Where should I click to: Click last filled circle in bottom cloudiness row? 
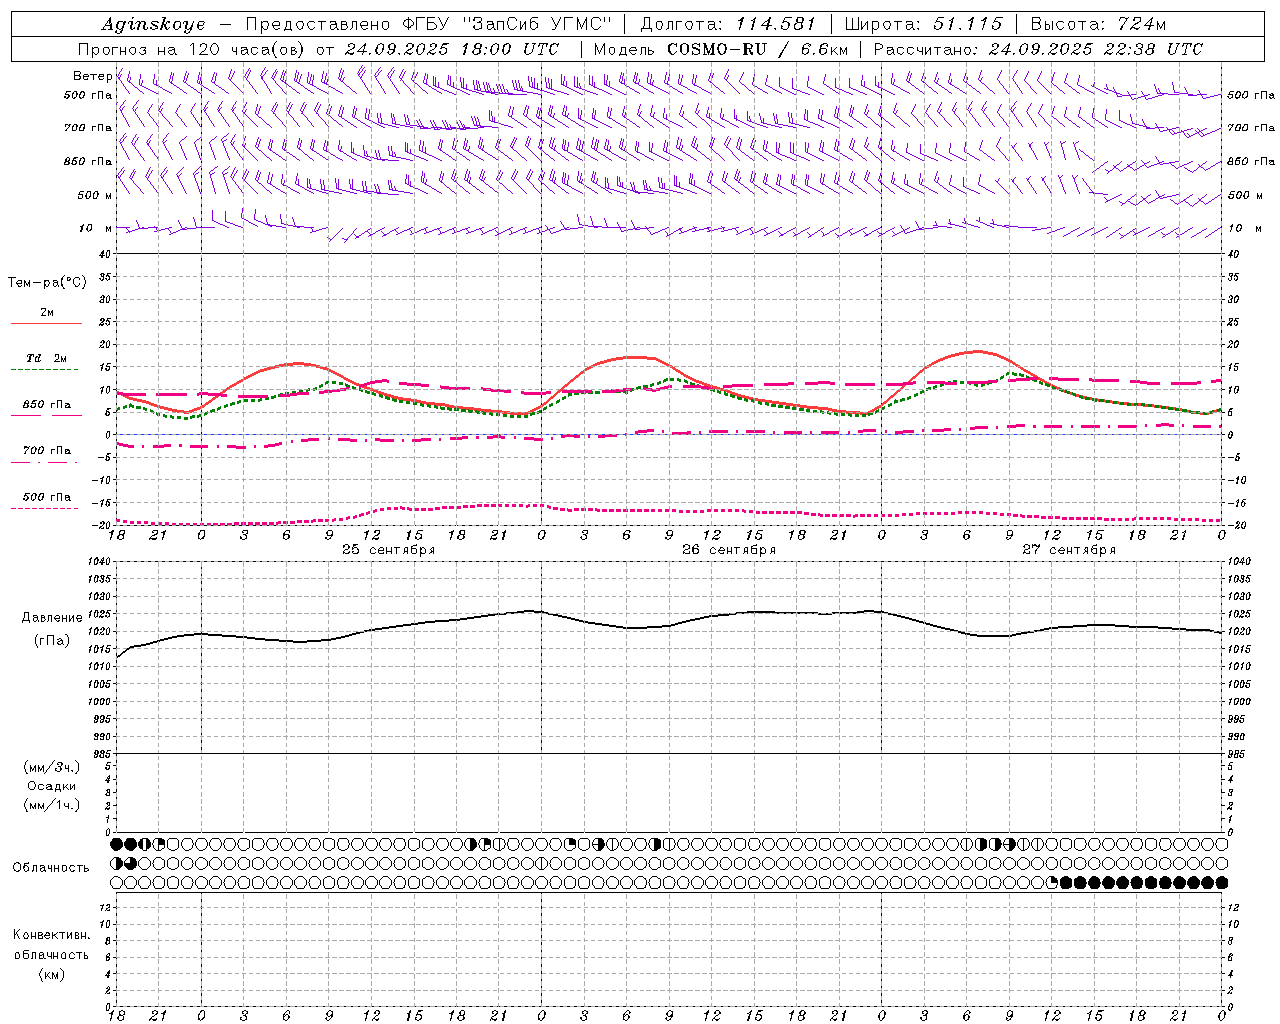coord(1221,882)
